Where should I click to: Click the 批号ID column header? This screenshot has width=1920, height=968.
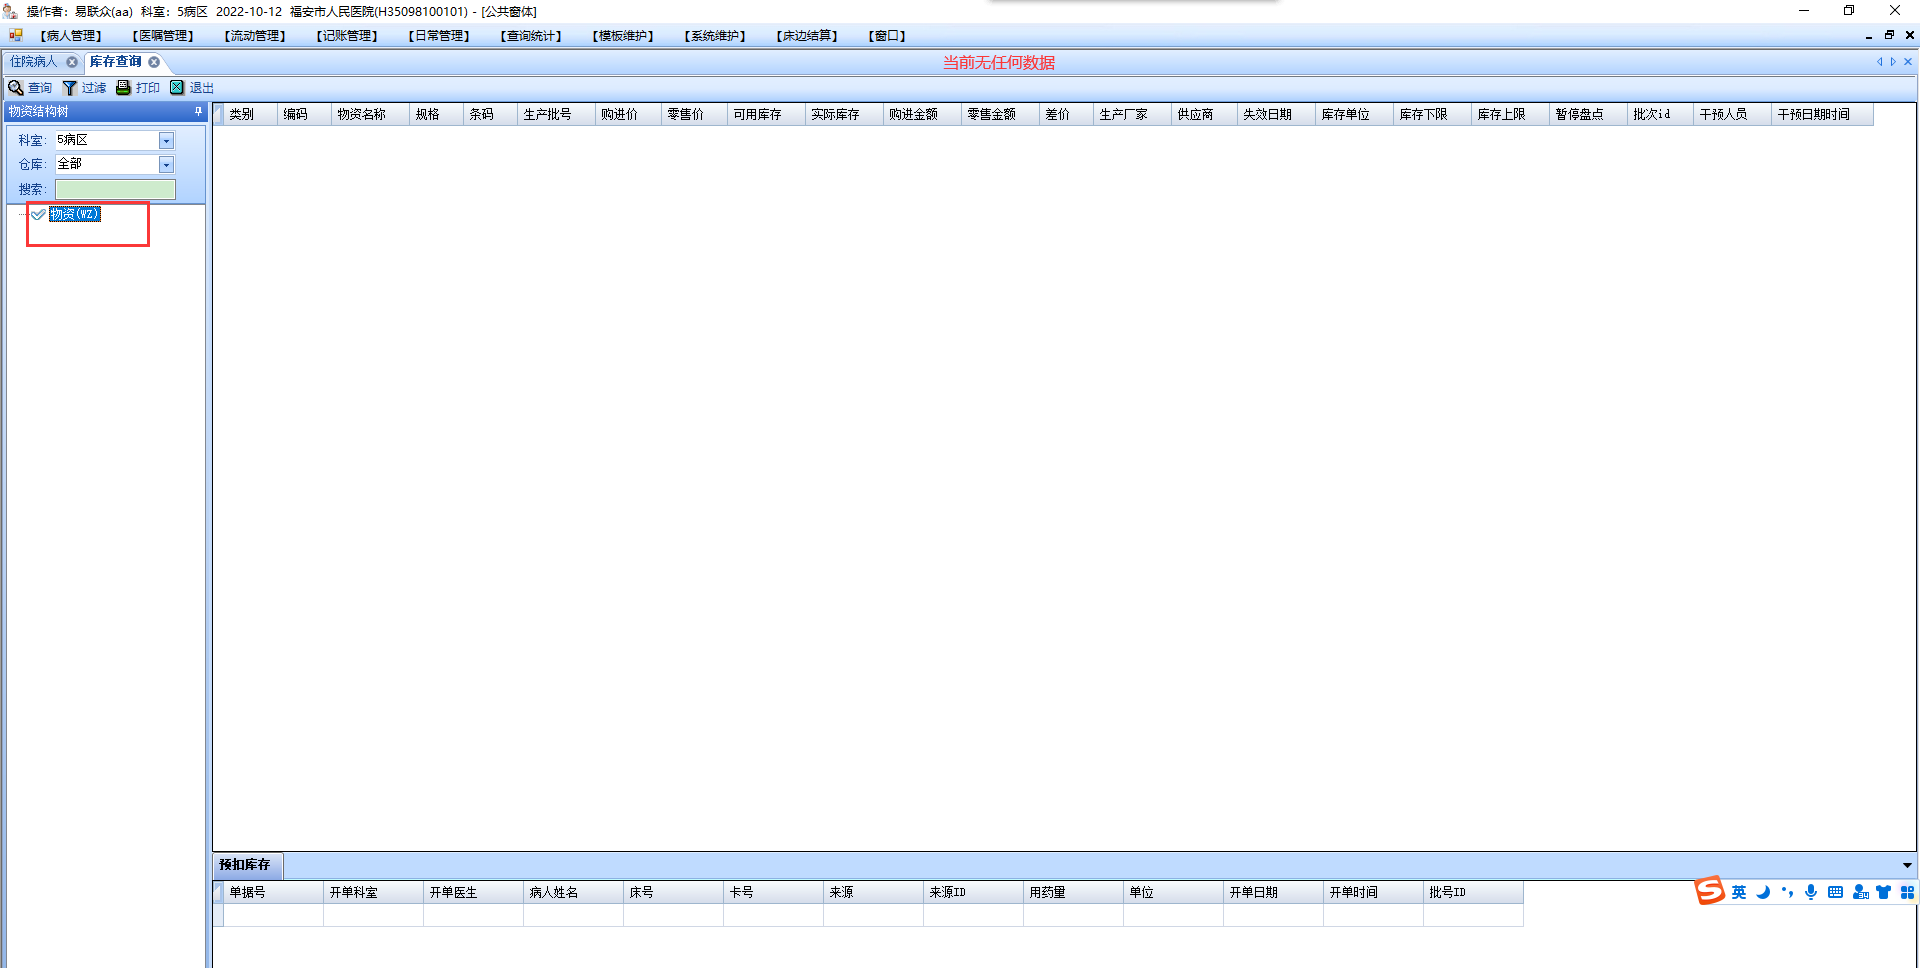pyautogui.click(x=1474, y=893)
